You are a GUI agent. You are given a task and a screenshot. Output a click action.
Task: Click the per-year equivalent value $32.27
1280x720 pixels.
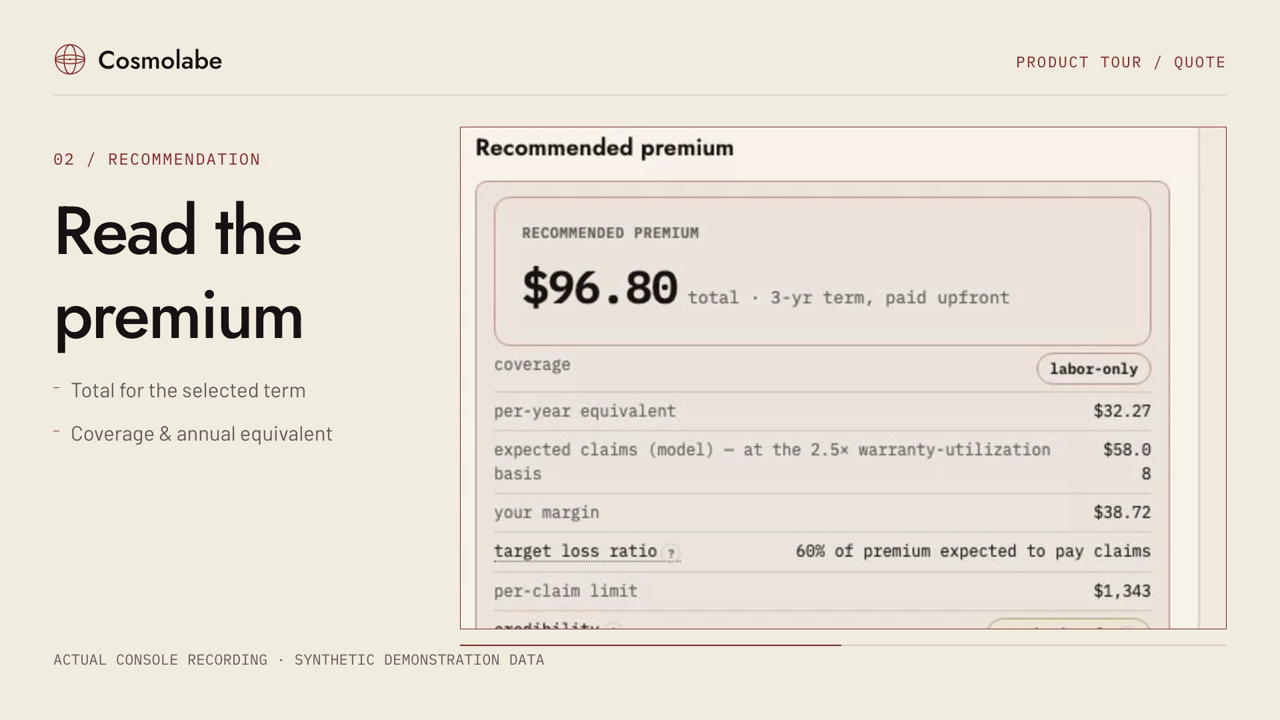coord(1122,411)
